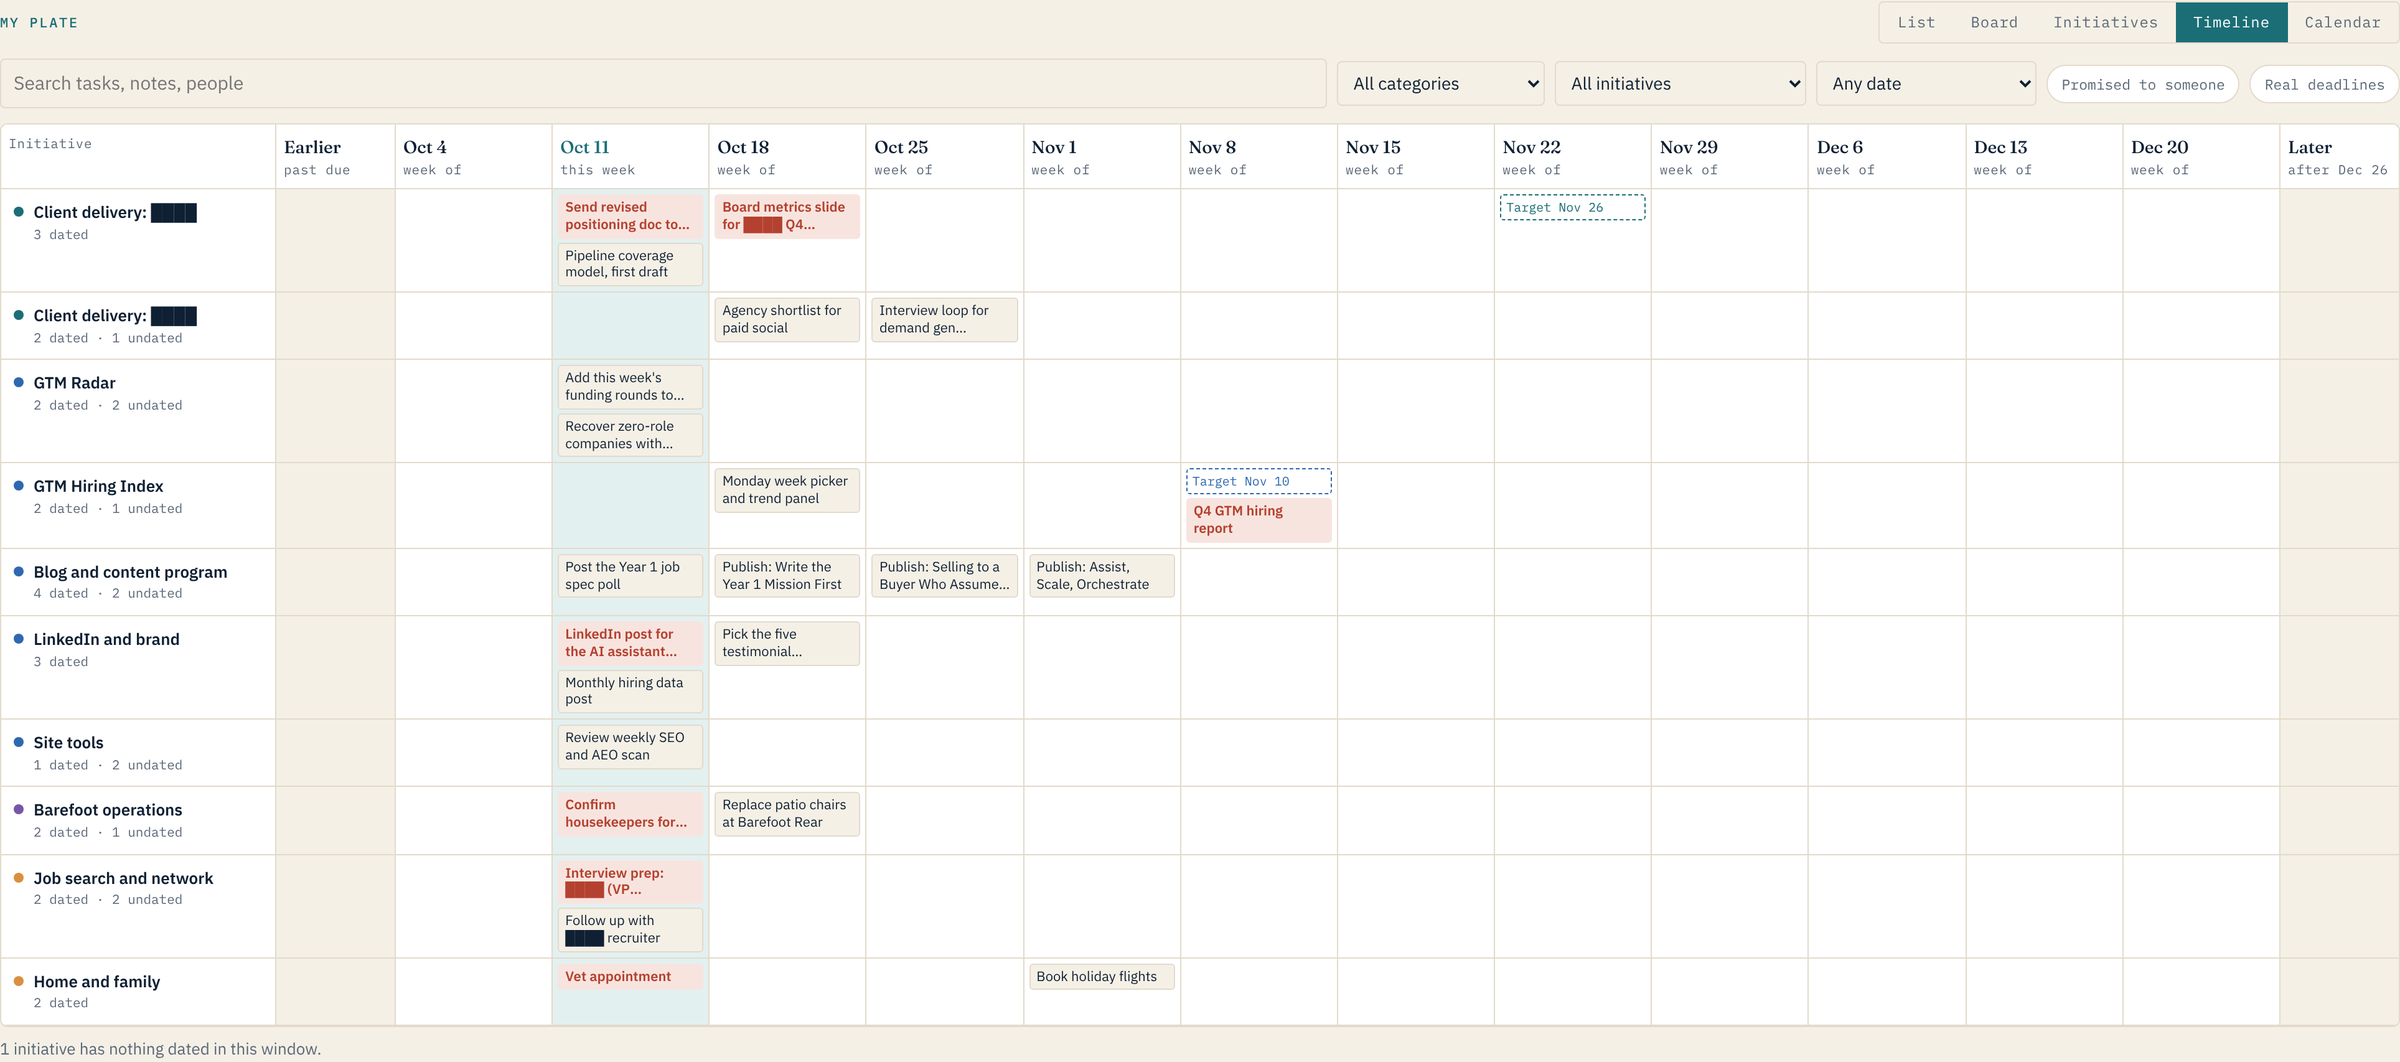Open the Calendar view tab

[x=2342, y=22]
